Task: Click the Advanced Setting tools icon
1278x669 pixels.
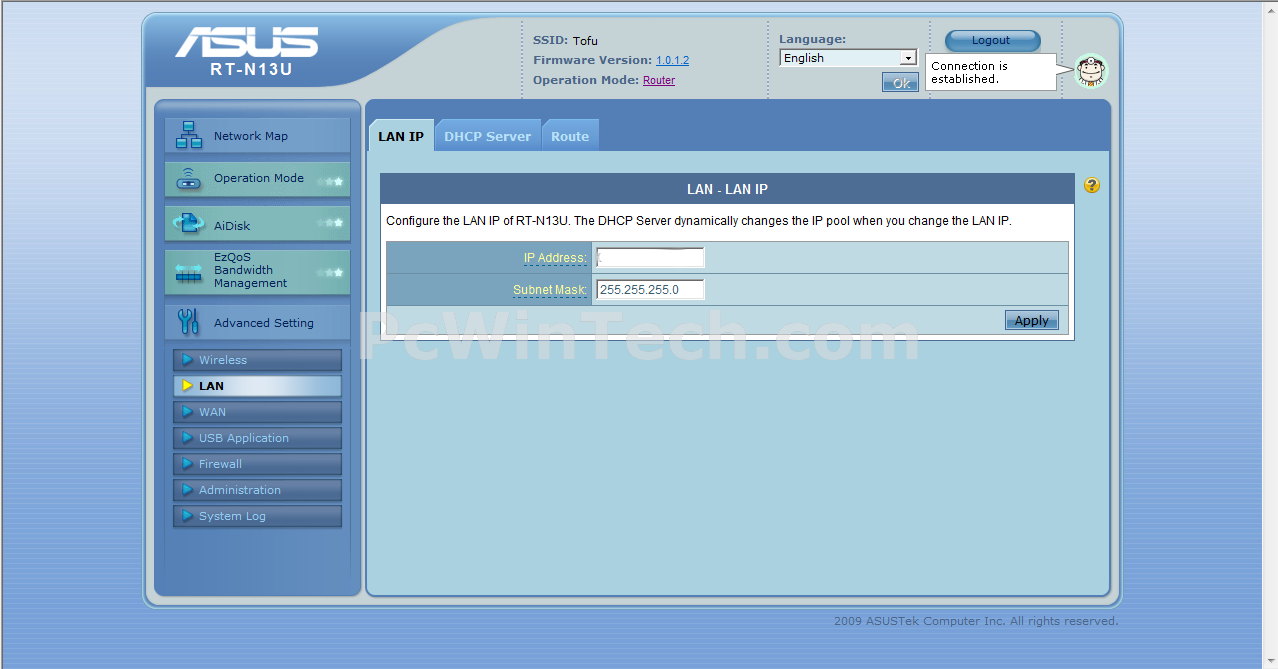Action: pos(188,322)
